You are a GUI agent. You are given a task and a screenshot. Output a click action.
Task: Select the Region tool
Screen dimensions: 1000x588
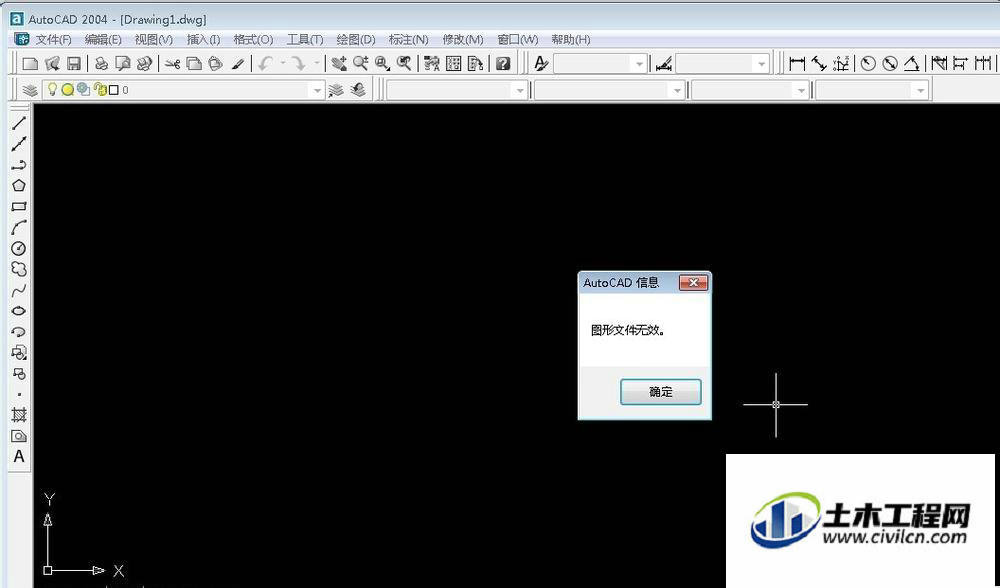click(x=18, y=436)
